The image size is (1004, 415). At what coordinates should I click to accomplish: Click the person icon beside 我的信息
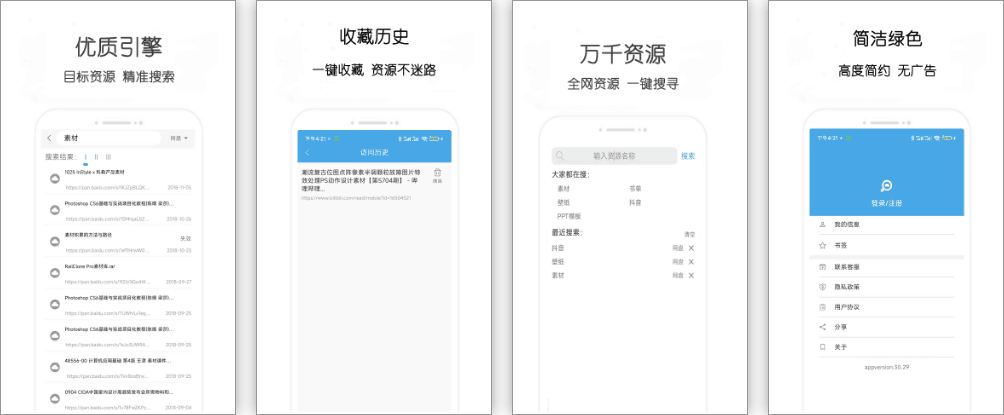[823, 224]
